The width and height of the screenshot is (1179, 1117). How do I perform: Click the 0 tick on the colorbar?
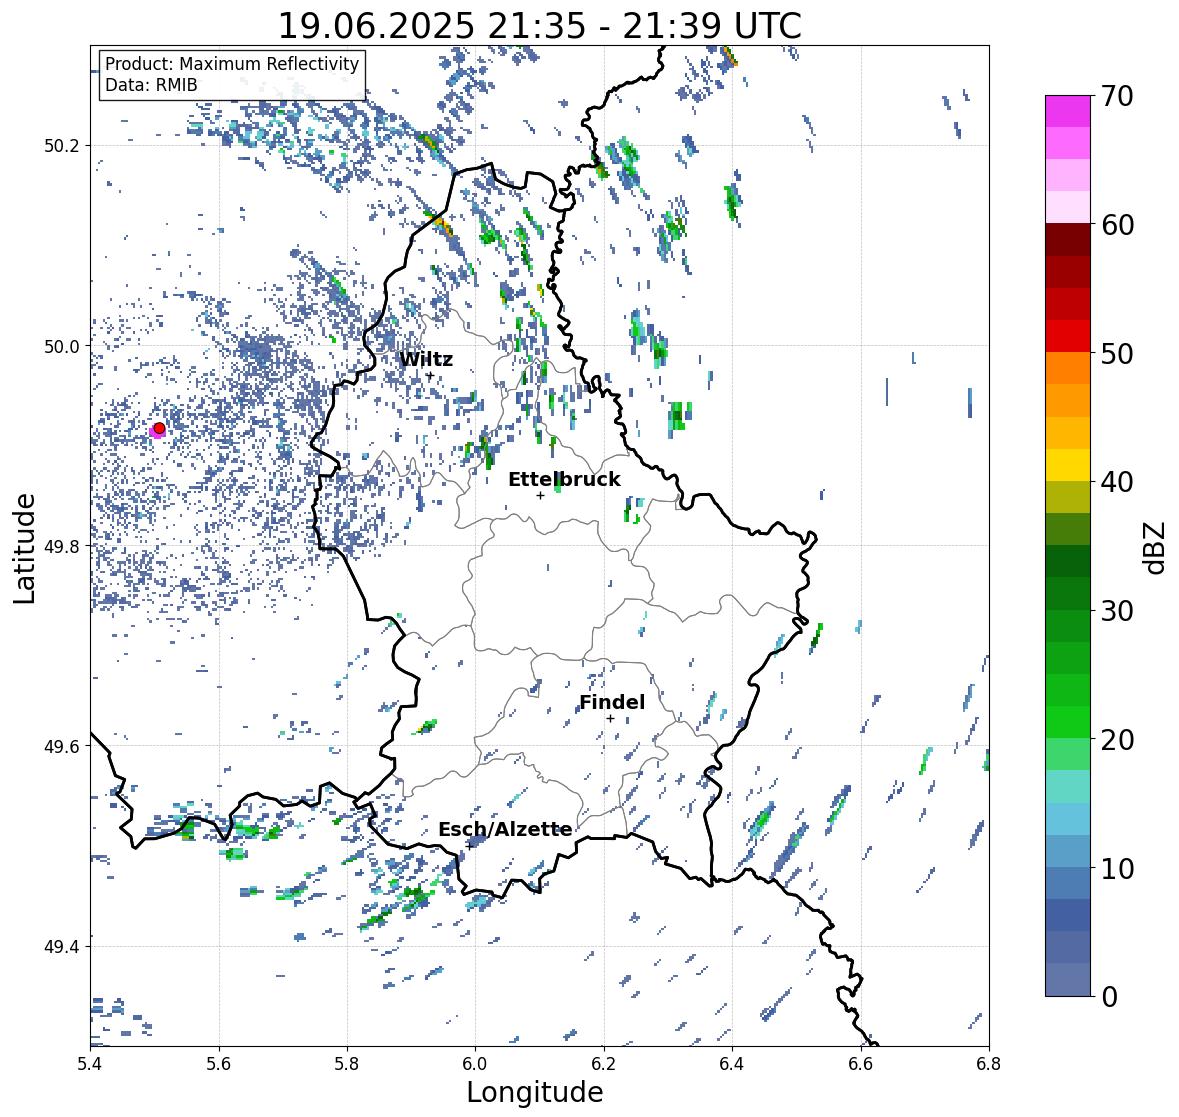tap(1108, 997)
